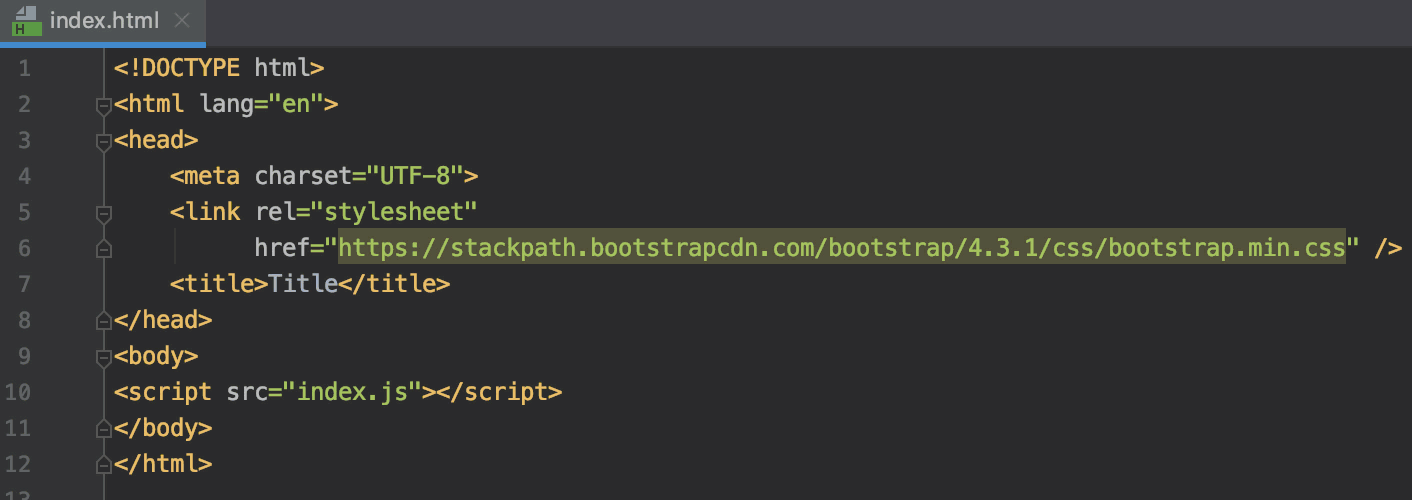
Task: Click the HTML file icon in tab
Action: coord(26,21)
